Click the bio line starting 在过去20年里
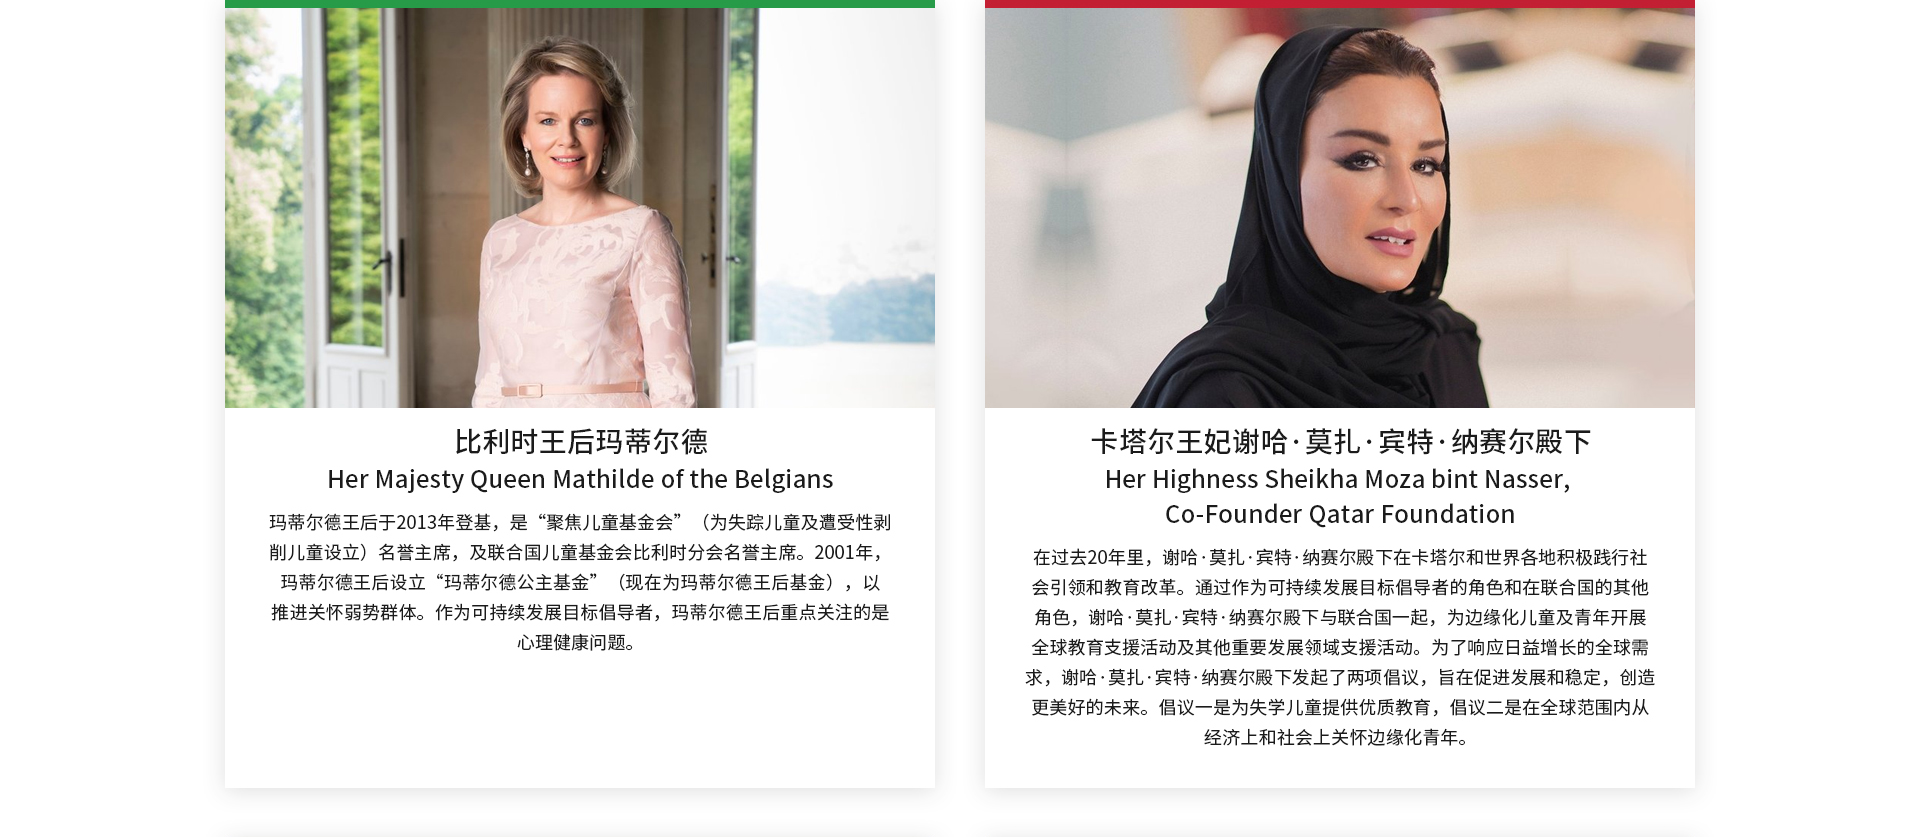 [x=1340, y=557]
